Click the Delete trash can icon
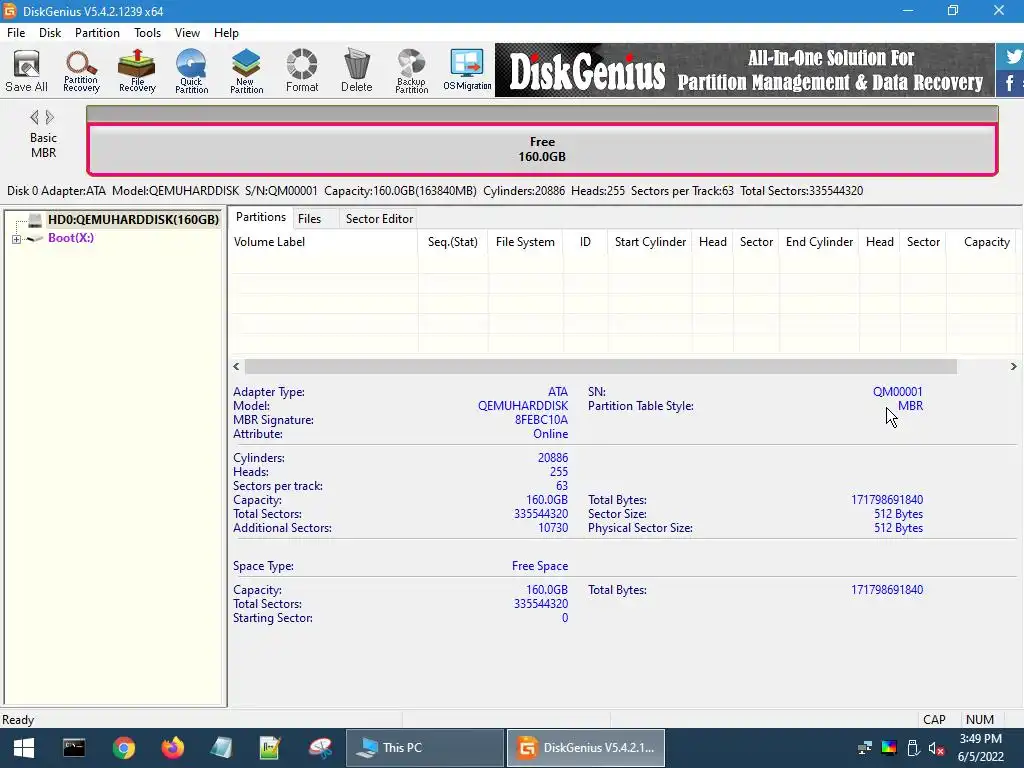This screenshot has height=768, width=1024. (x=357, y=71)
